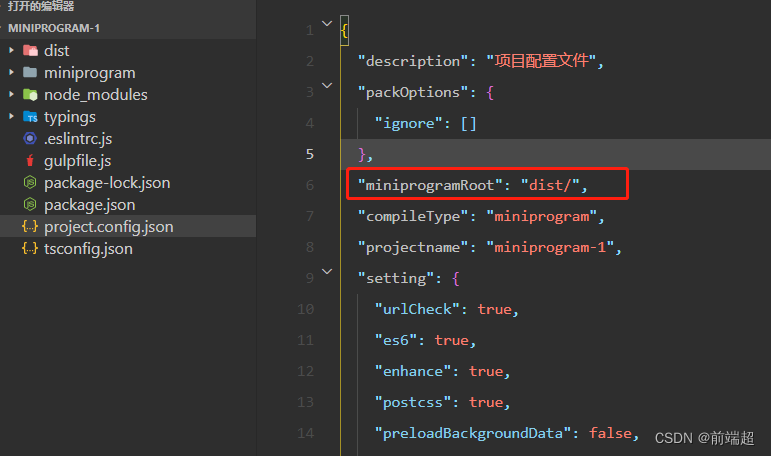
Task: Click the "projectname" key
Action: [x=413, y=247]
